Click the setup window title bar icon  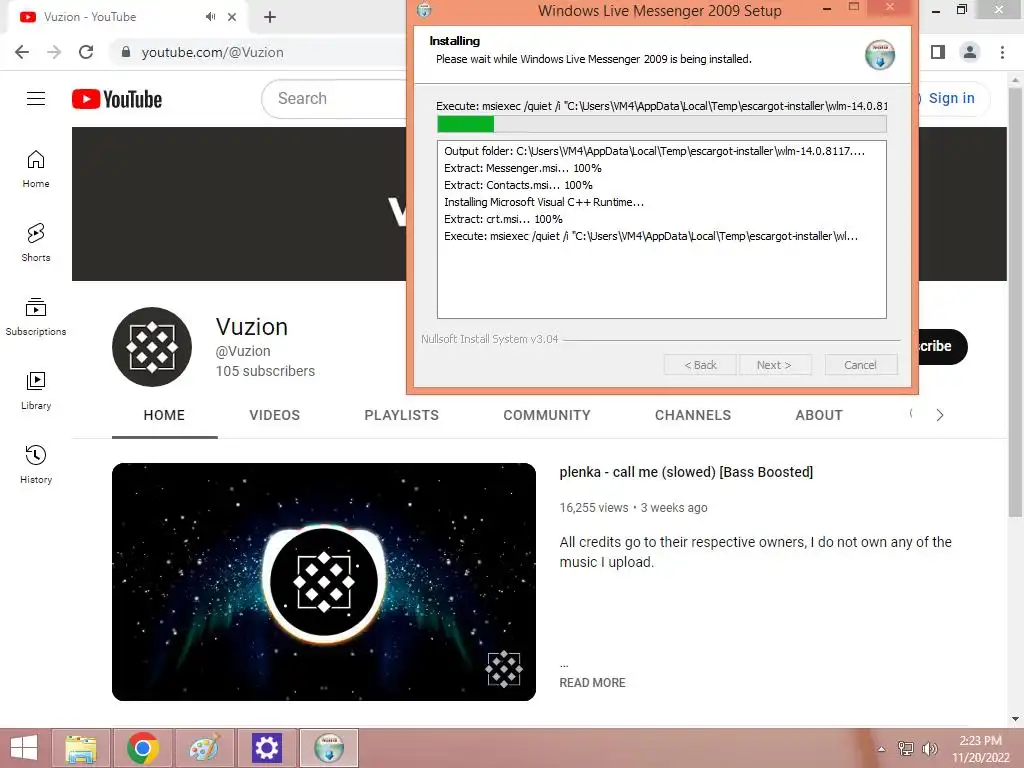click(x=424, y=10)
